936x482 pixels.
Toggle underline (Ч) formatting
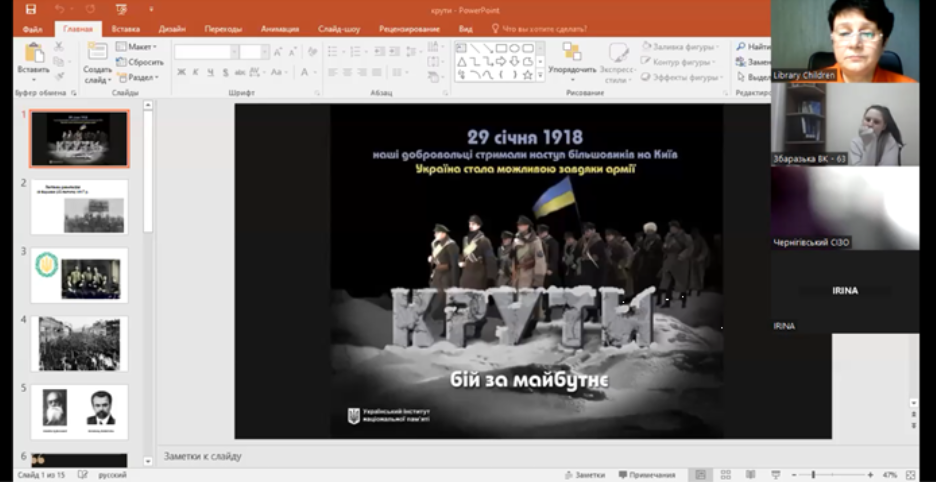tap(211, 72)
